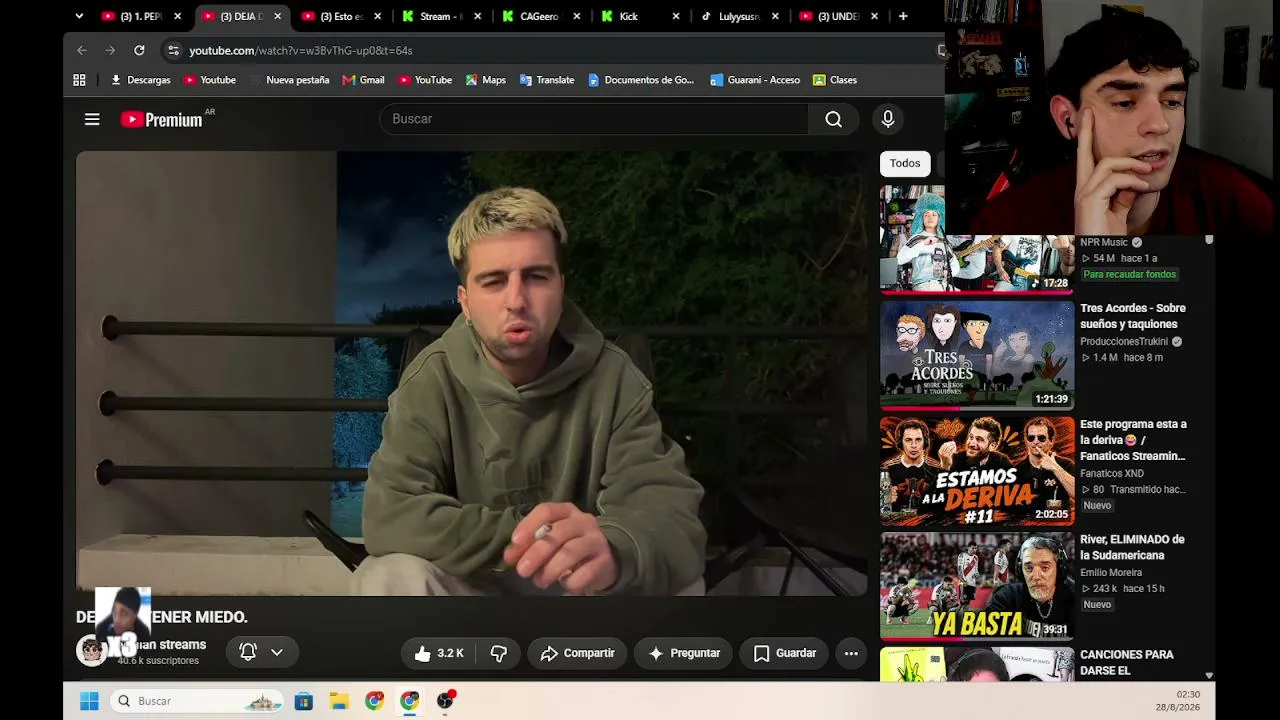Click the 'Para recaudar fondos' badge

[1130, 274]
